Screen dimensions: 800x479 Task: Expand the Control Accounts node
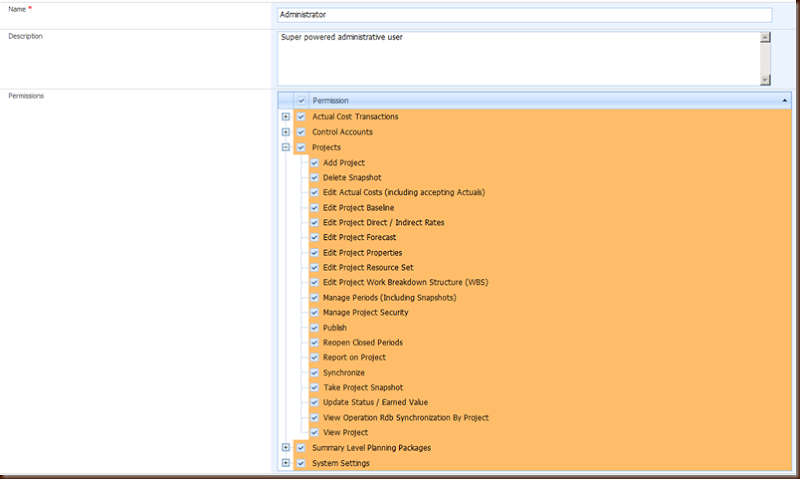pos(286,132)
